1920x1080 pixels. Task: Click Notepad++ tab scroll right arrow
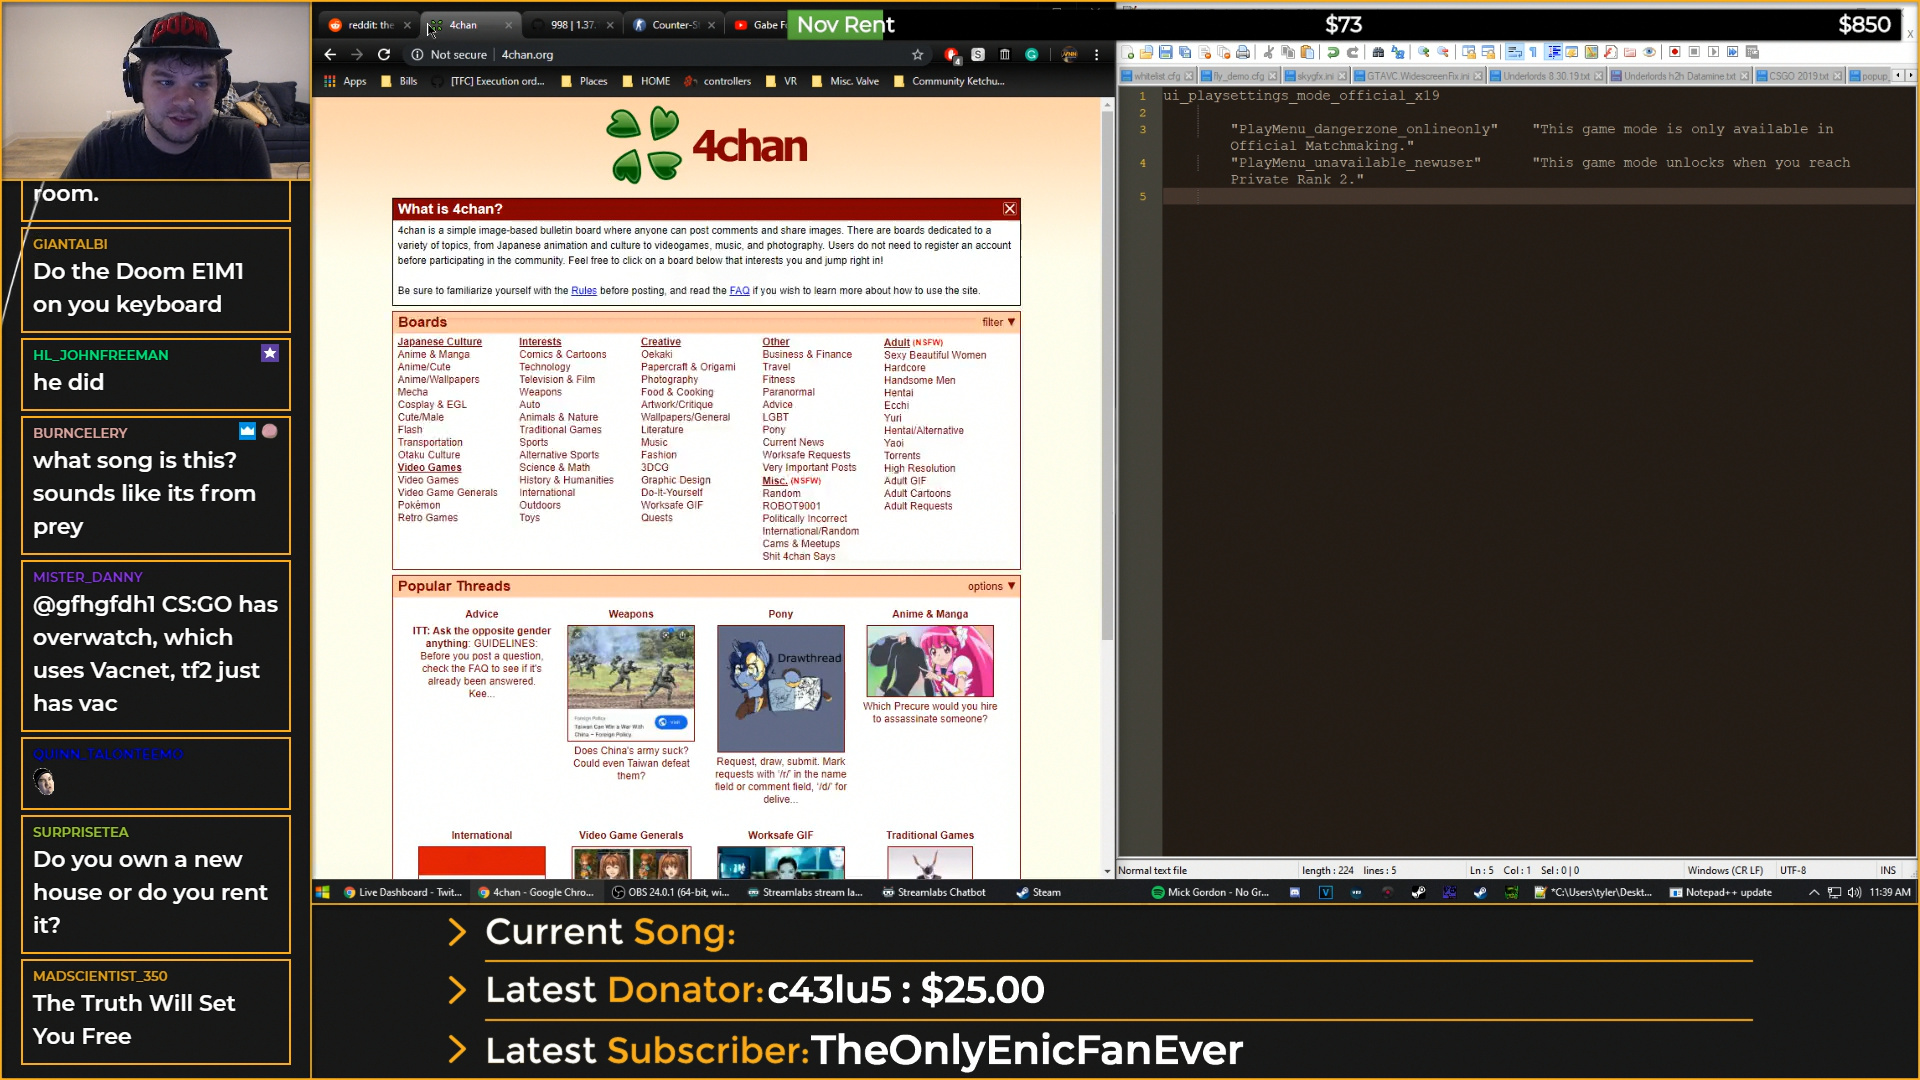pyautogui.click(x=1911, y=76)
